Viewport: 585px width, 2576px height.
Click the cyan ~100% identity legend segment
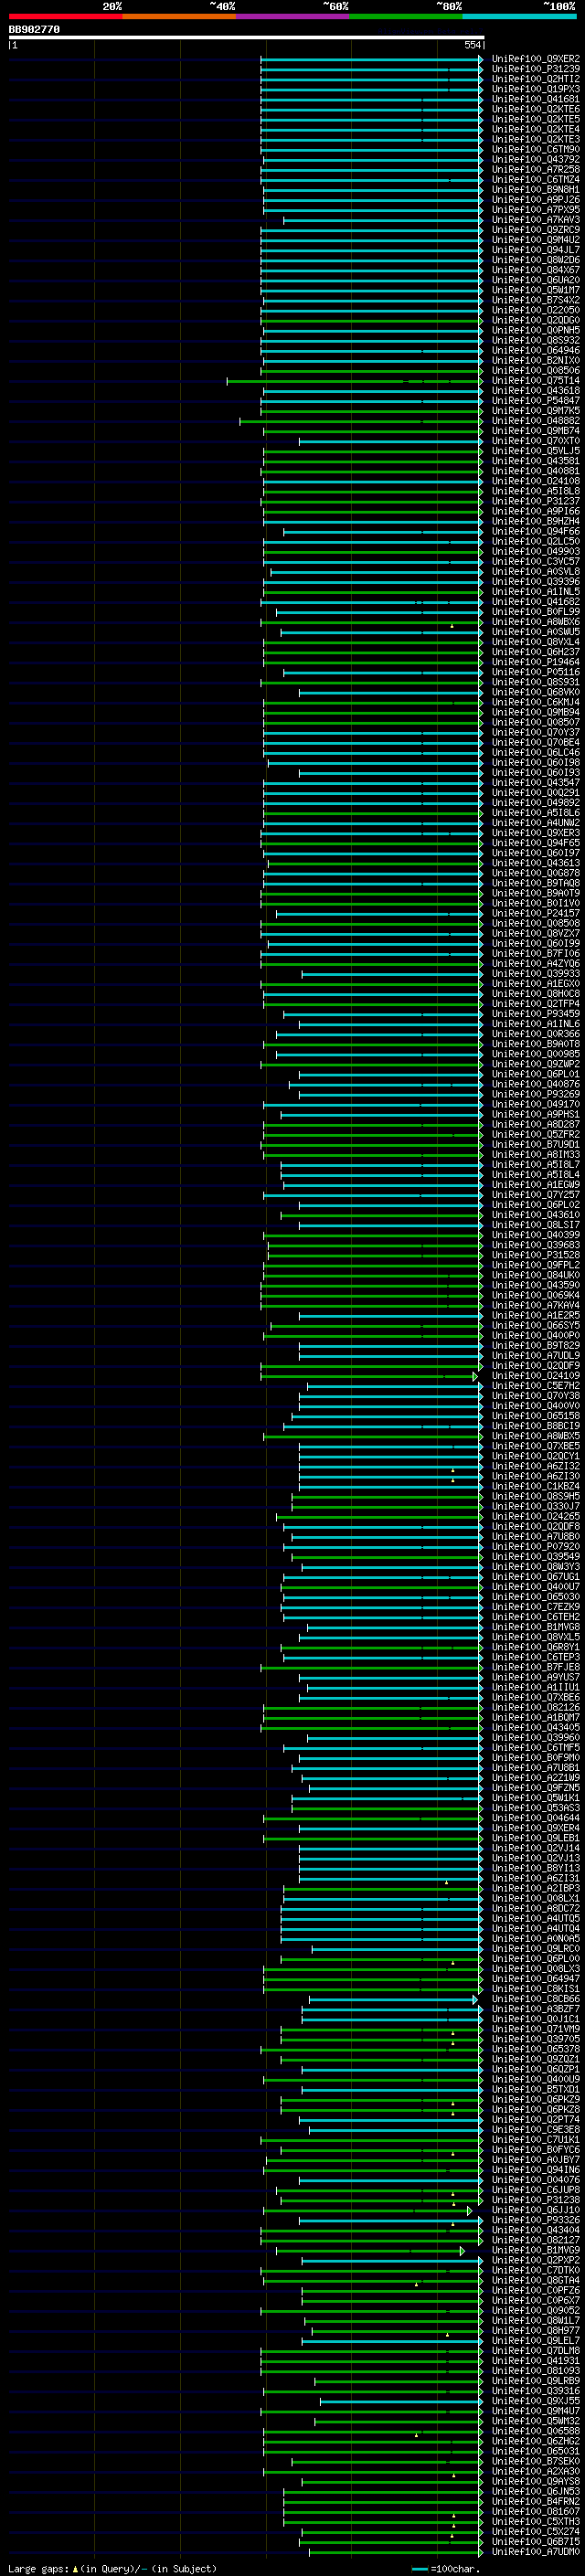pyautogui.click(x=519, y=16)
